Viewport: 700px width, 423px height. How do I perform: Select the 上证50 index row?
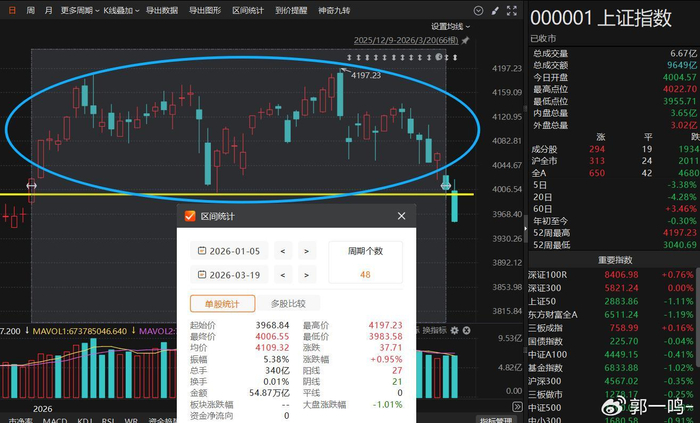611,301
